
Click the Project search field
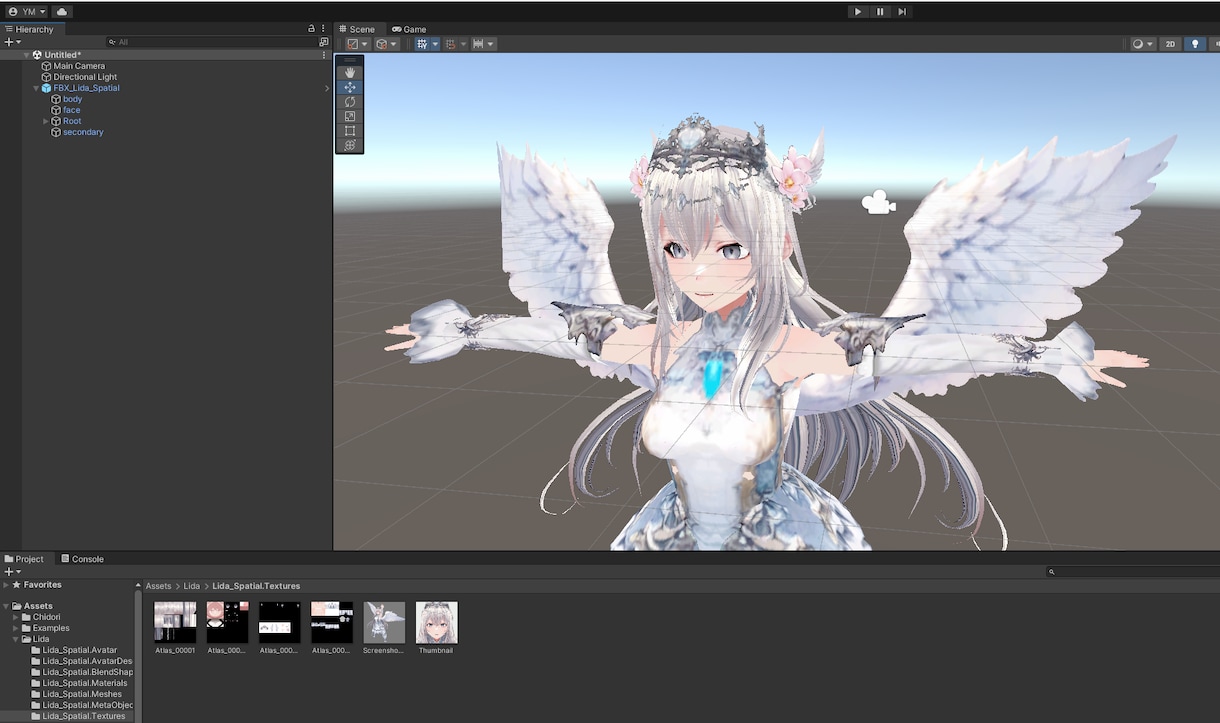tap(1135, 572)
